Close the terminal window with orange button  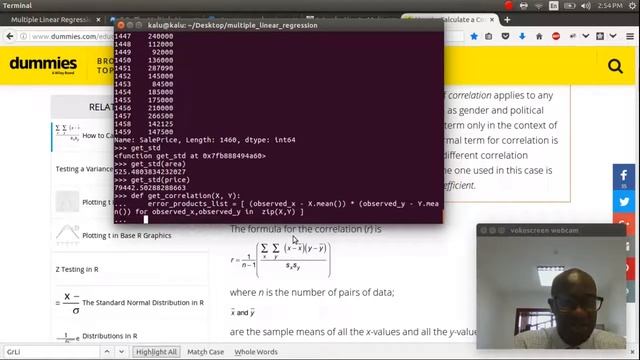[x=121, y=25]
